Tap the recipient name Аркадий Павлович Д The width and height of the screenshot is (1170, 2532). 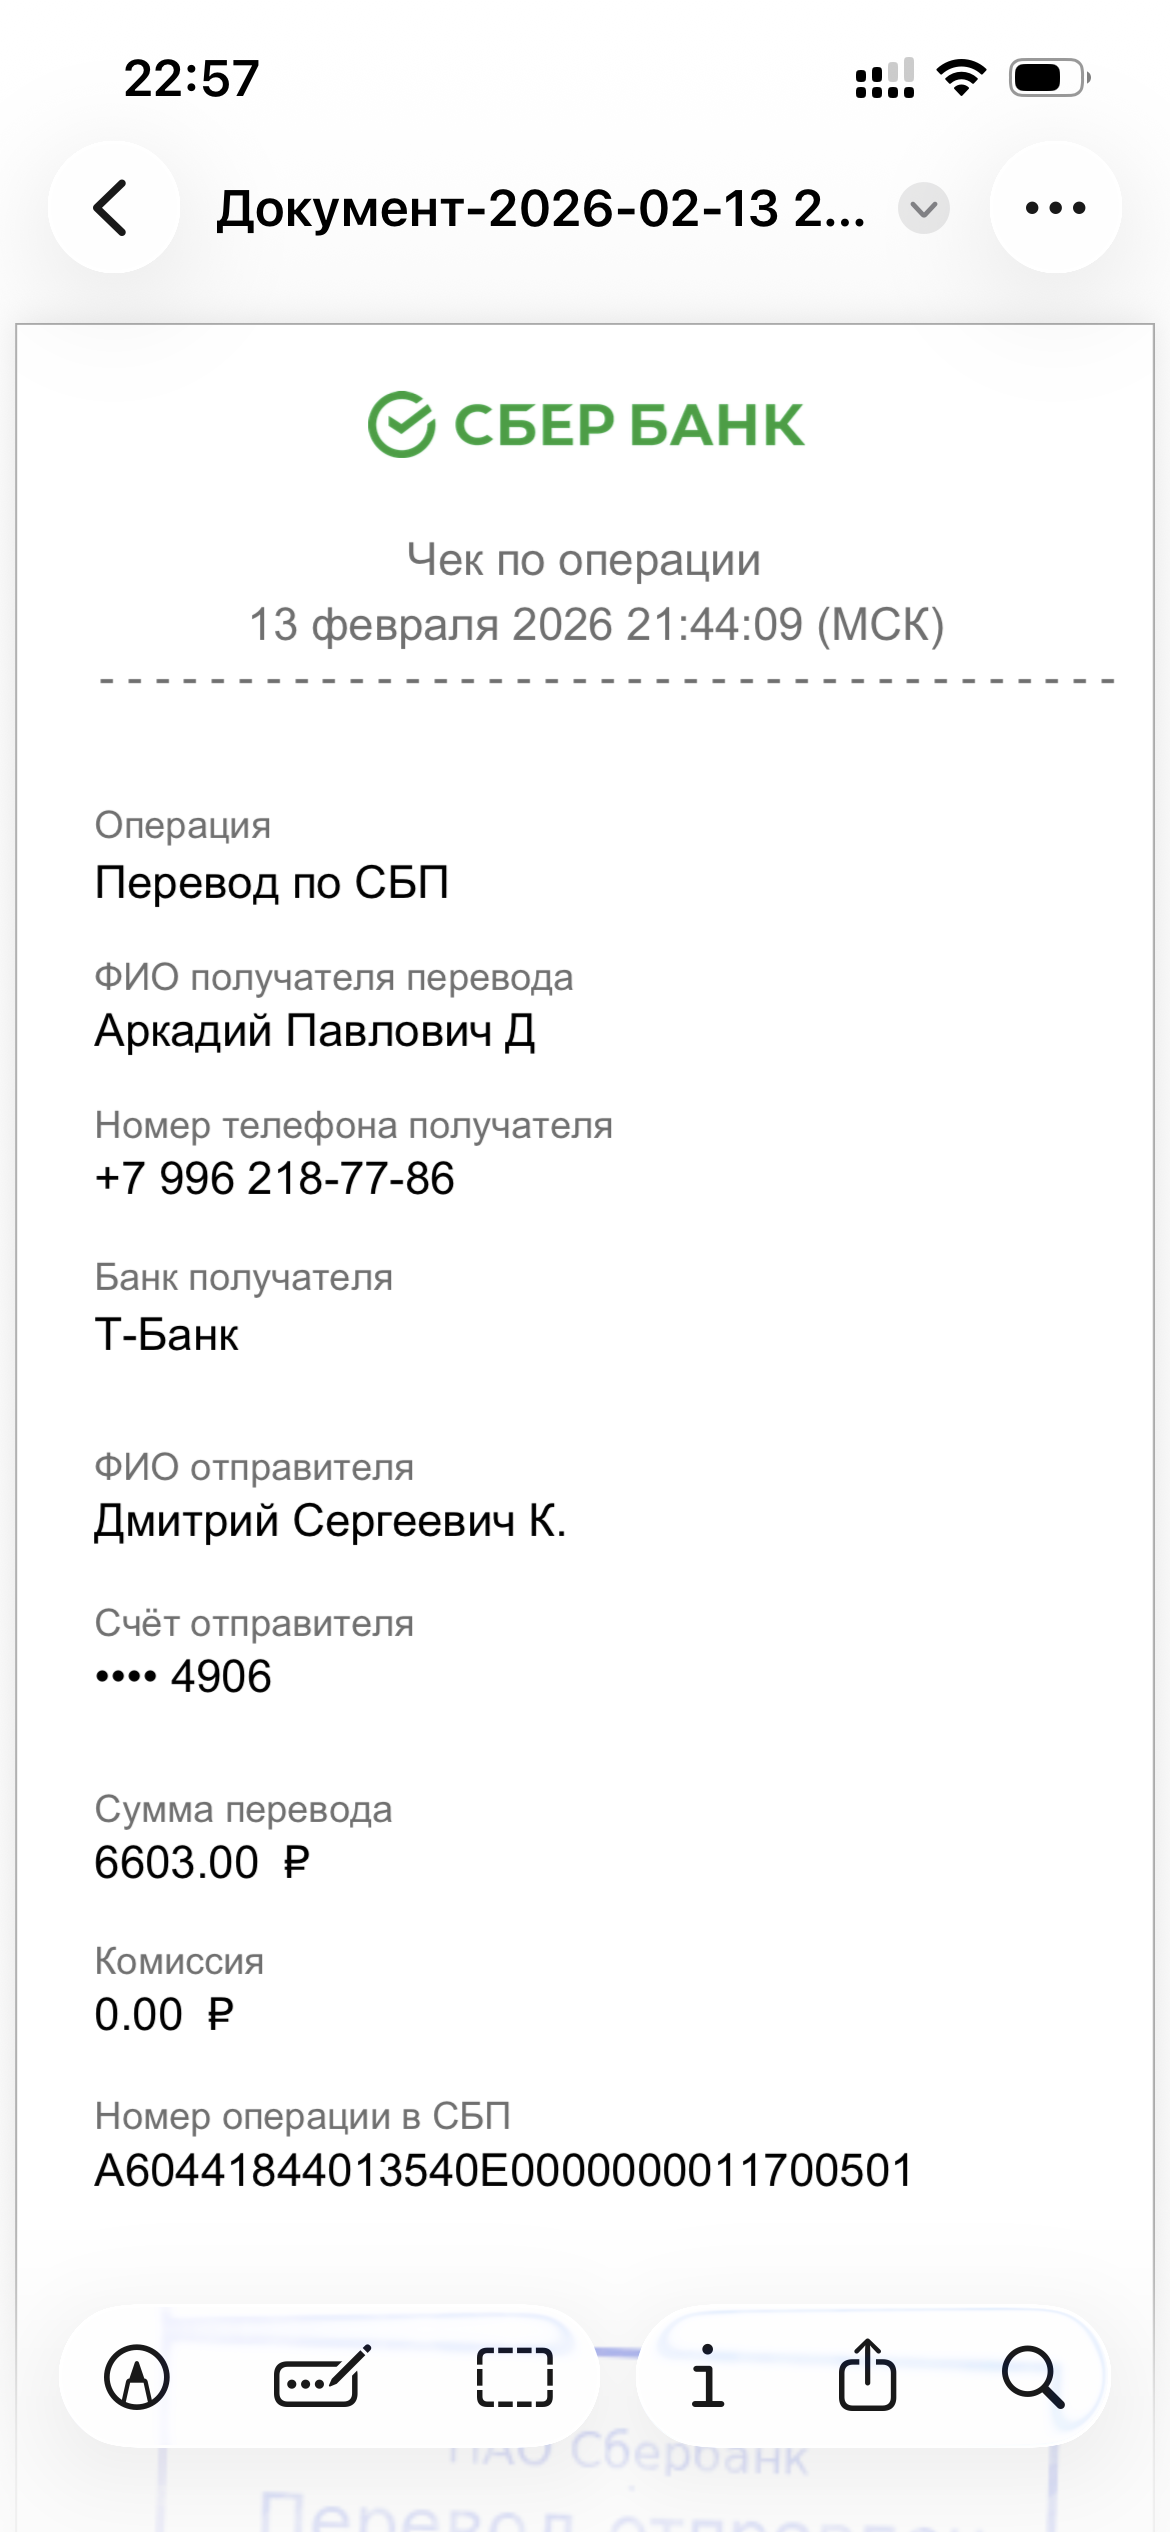[315, 1030]
